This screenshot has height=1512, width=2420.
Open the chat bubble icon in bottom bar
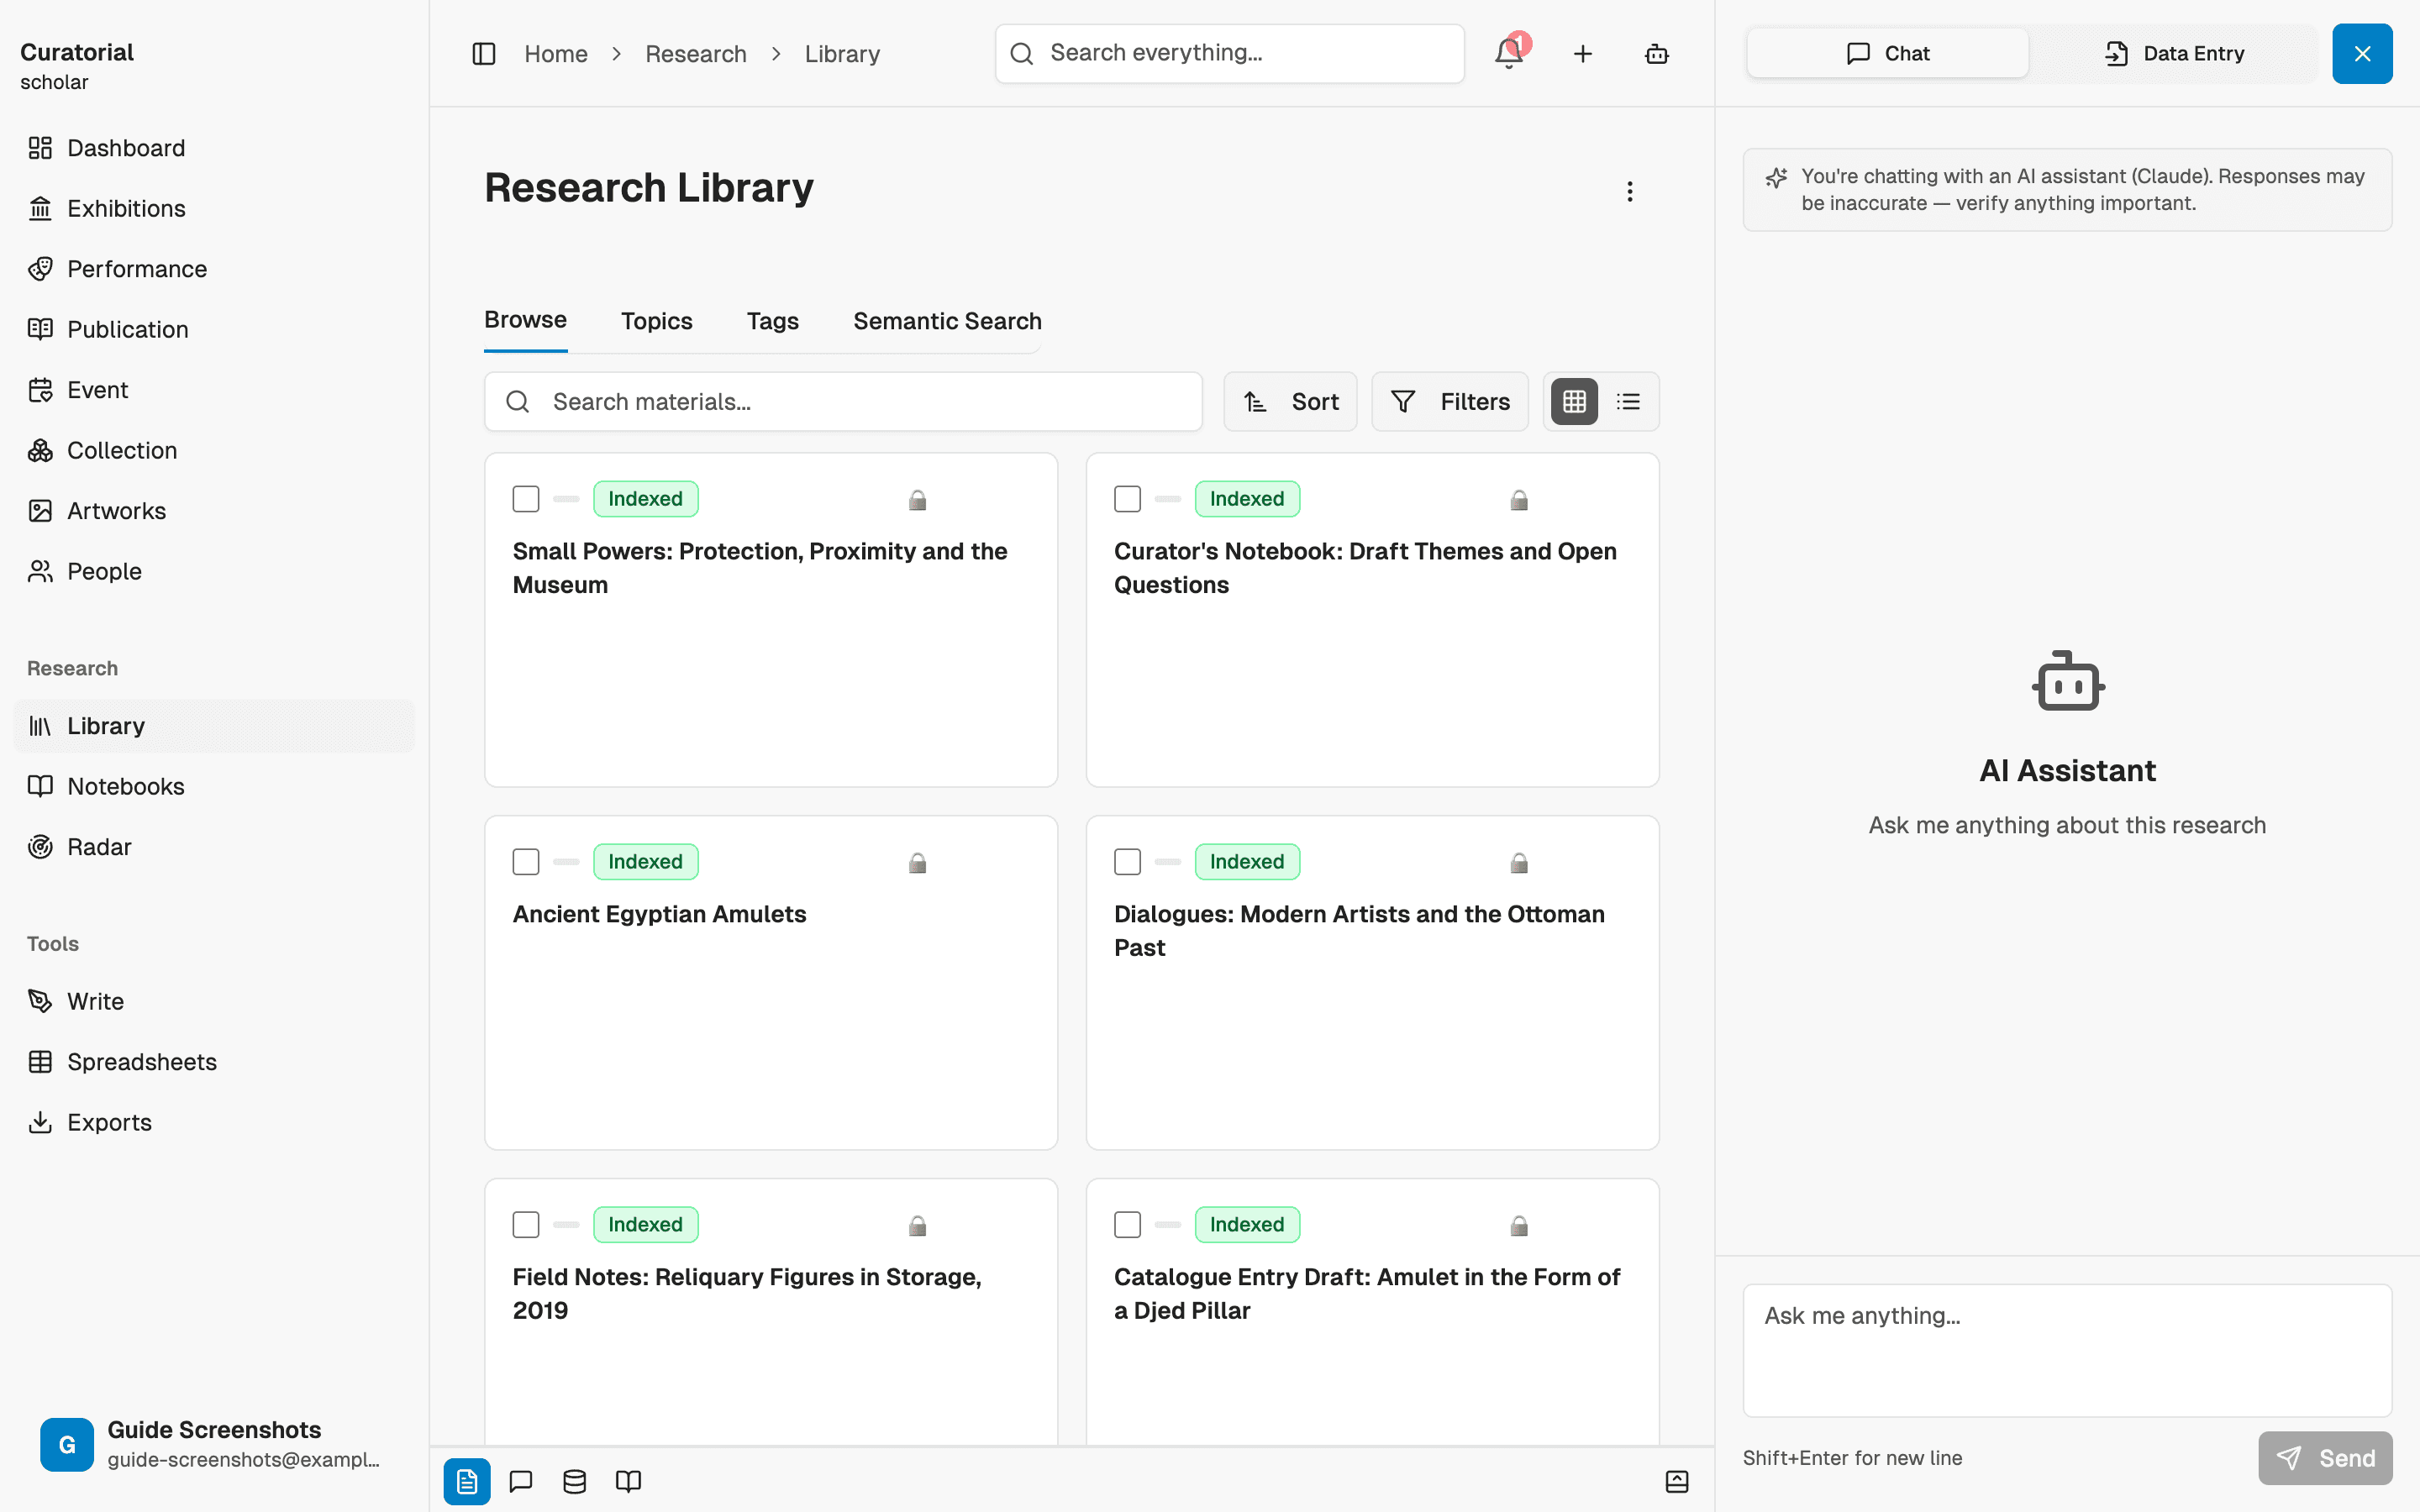click(x=521, y=1481)
